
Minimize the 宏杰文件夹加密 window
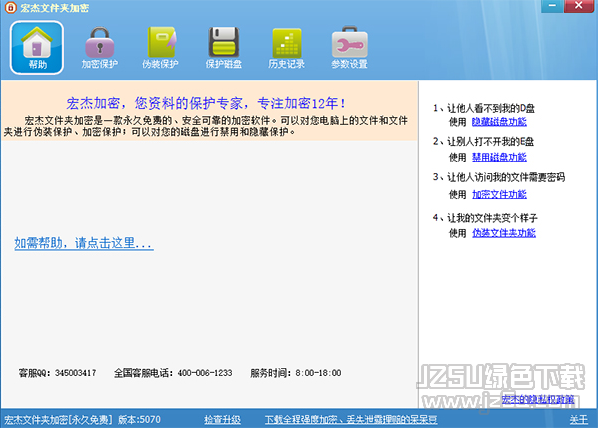(551, 6)
